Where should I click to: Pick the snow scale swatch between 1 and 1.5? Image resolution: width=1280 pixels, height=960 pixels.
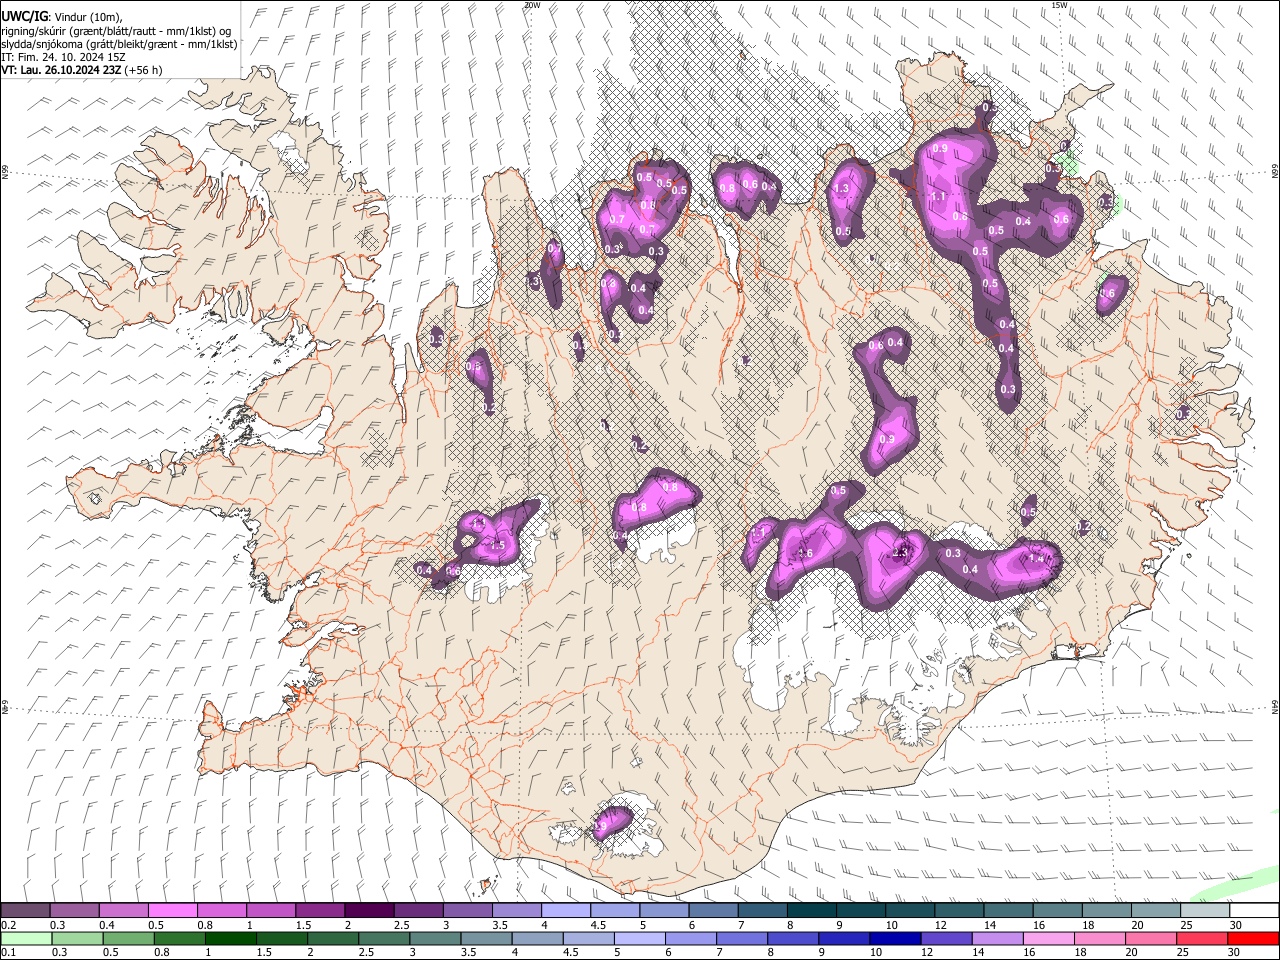270,911
